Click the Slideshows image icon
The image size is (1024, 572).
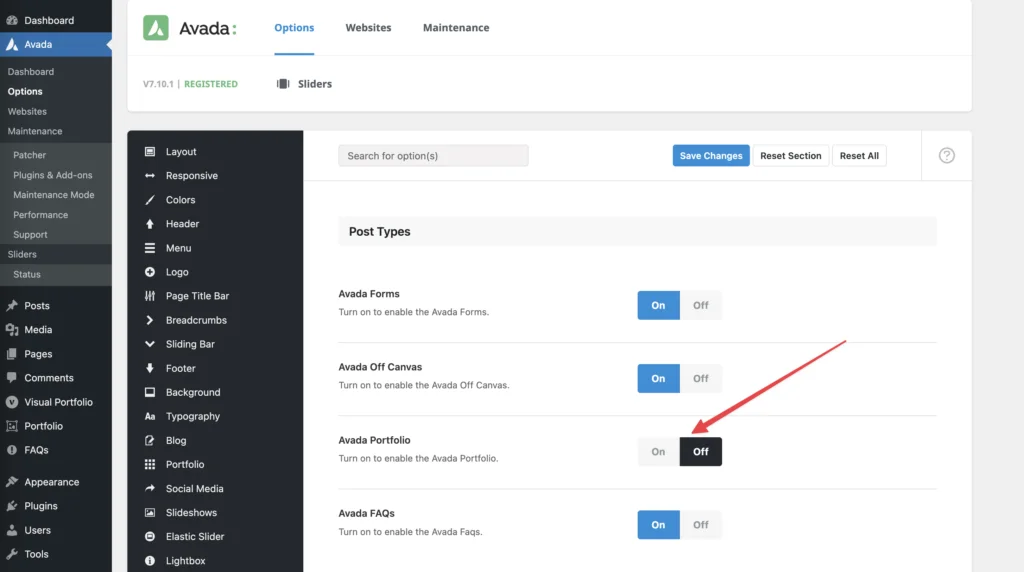[150, 513]
